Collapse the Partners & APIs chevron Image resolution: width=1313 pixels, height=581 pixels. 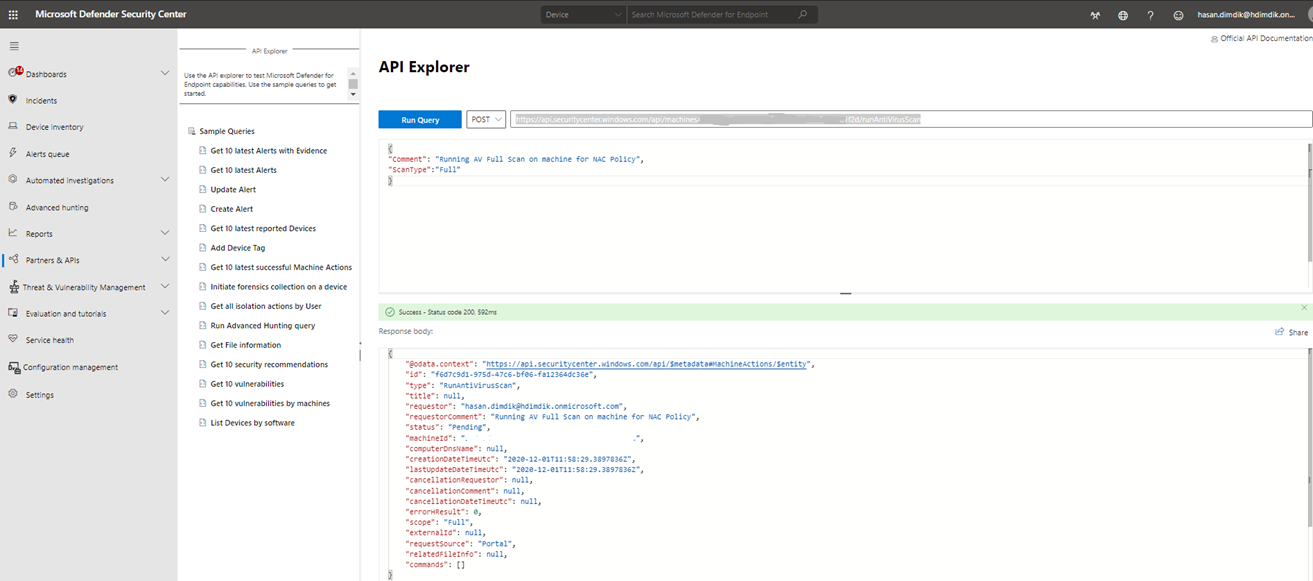coord(165,260)
